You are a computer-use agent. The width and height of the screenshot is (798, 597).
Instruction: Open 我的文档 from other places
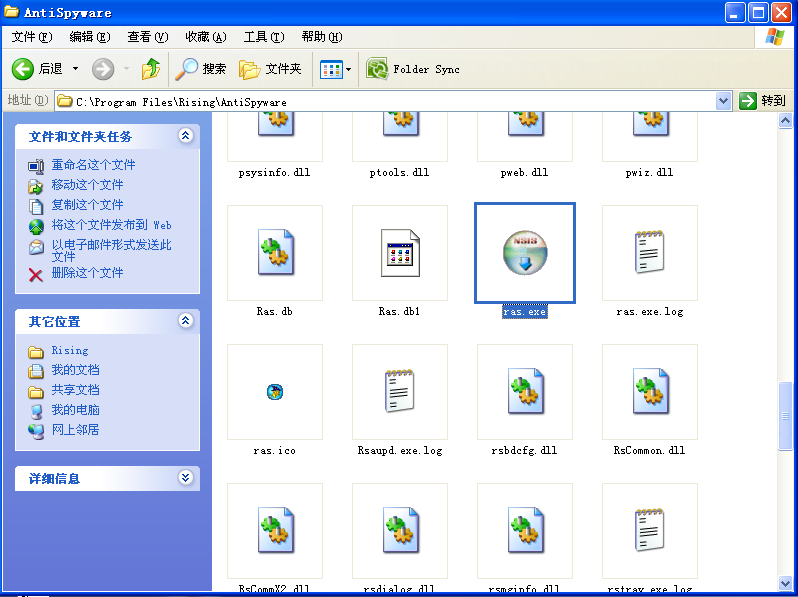click(x=75, y=370)
